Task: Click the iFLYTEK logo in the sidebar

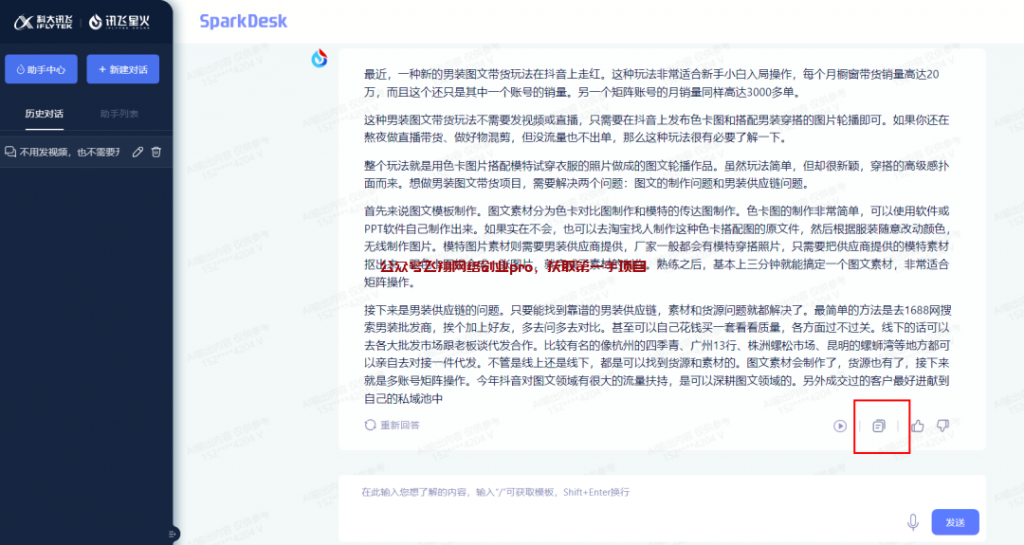Action: [x=44, y=22]
